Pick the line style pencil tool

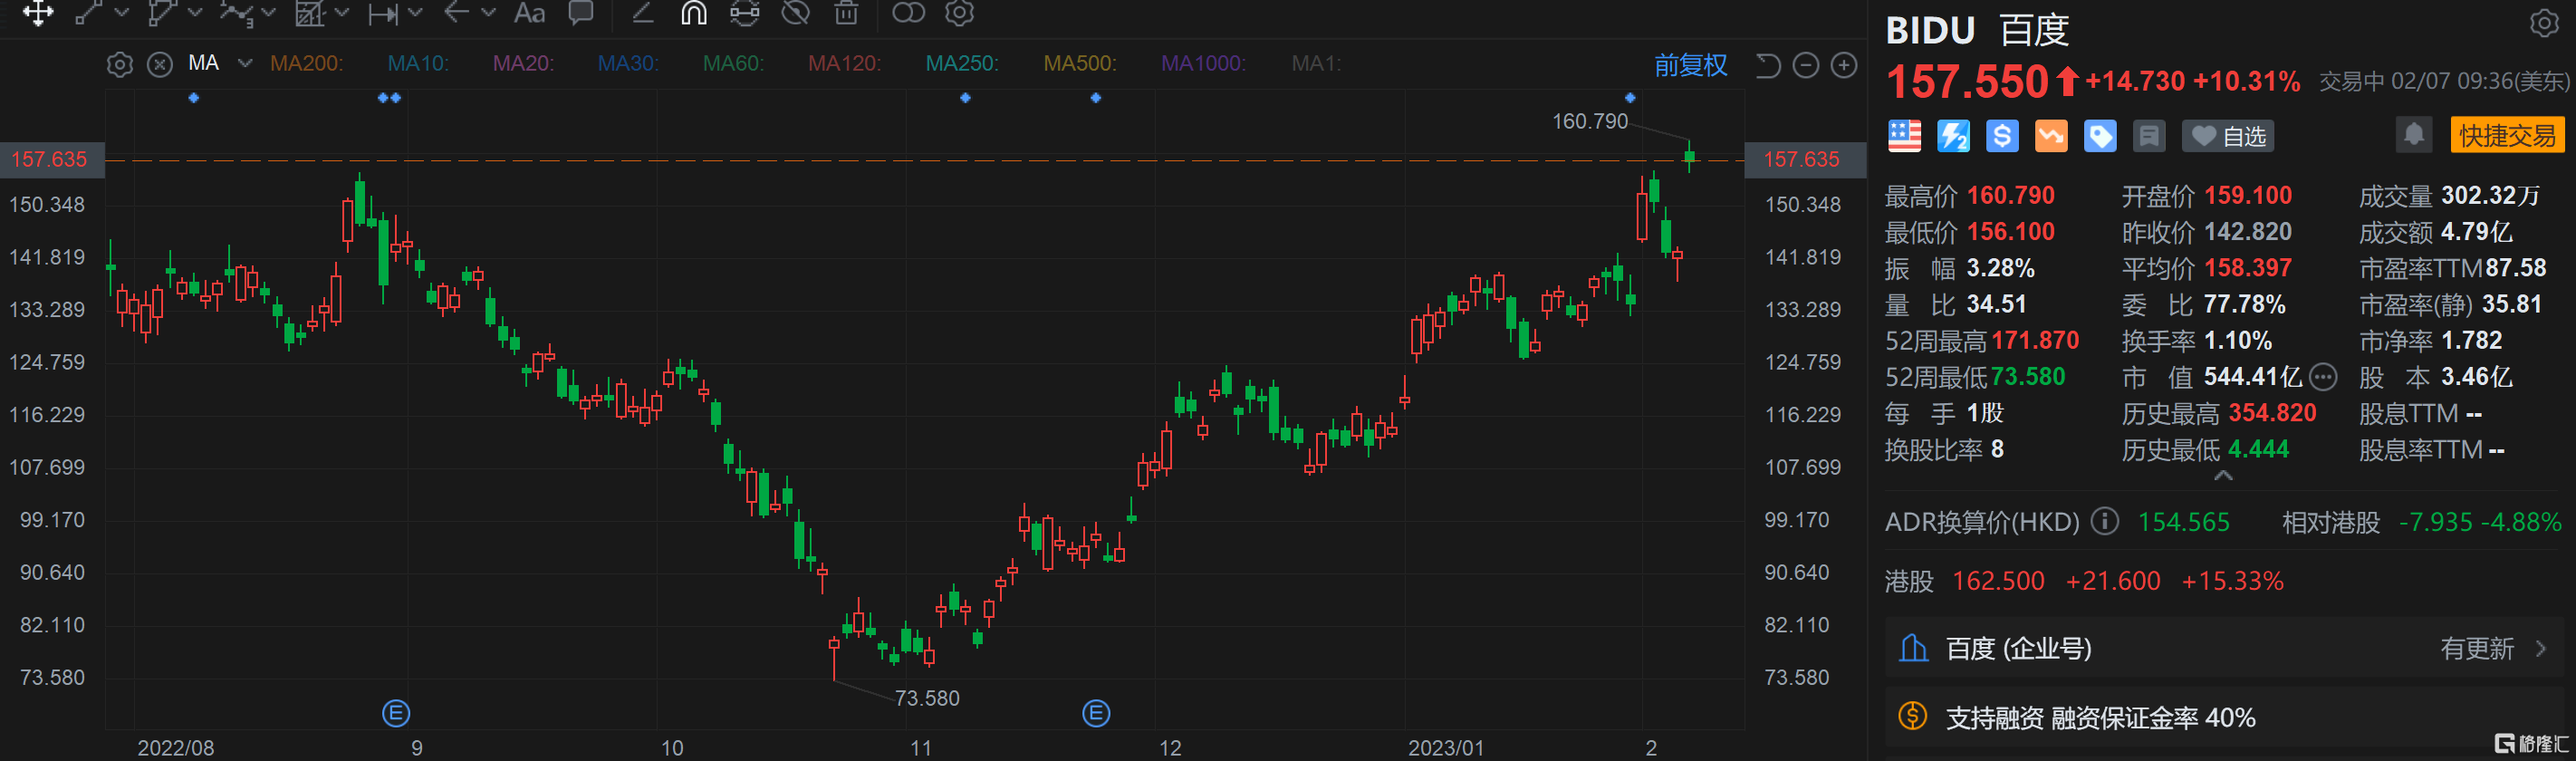coord(642,13)
